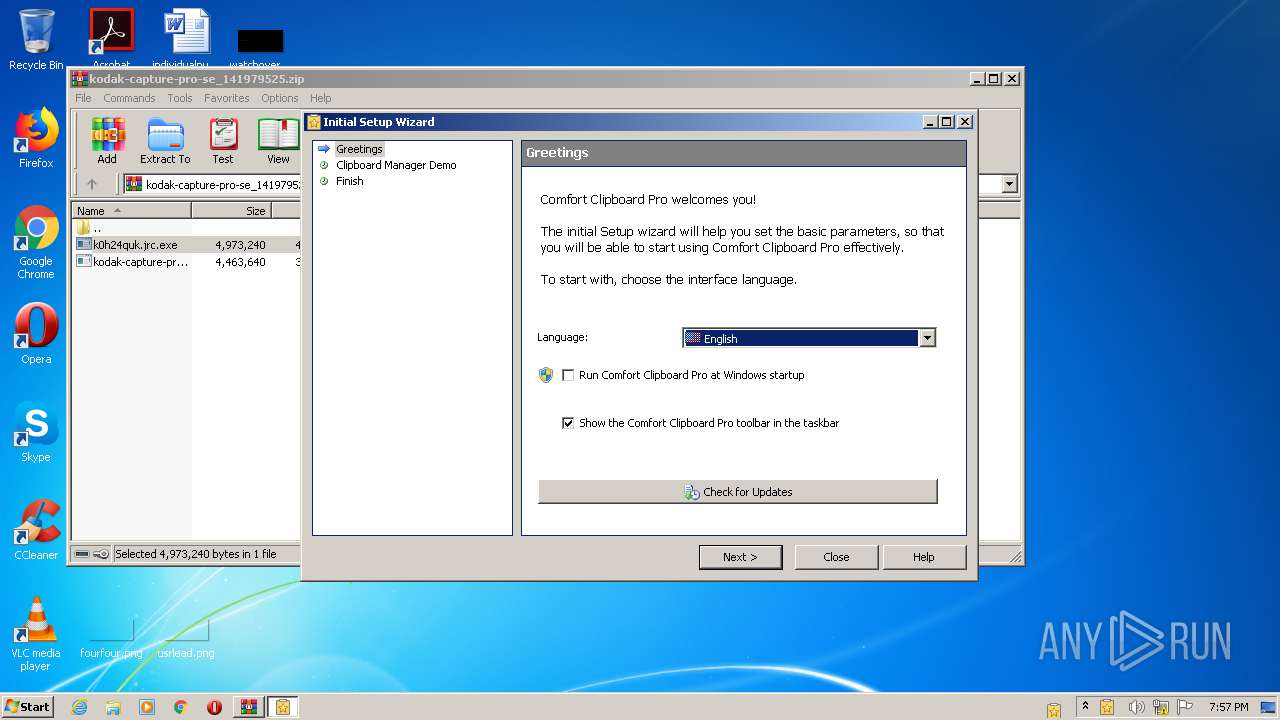Viewport: 1280px width, 720px height.
Task: Click the WinRAR status bar drive icon
Action: pyautogui.click(x=82, y=554)
